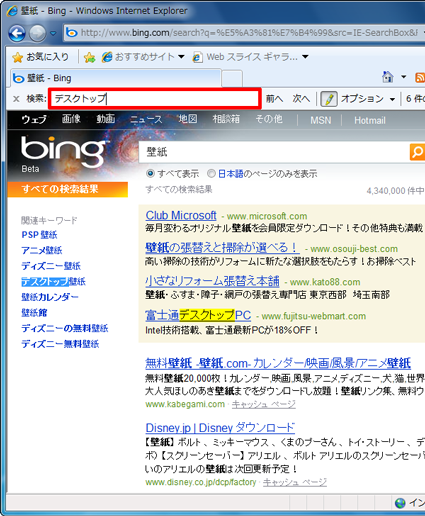The image size is (425, 516).
Task: Open デスクトップ壁紙 related keyword
Action: [53, 282]
